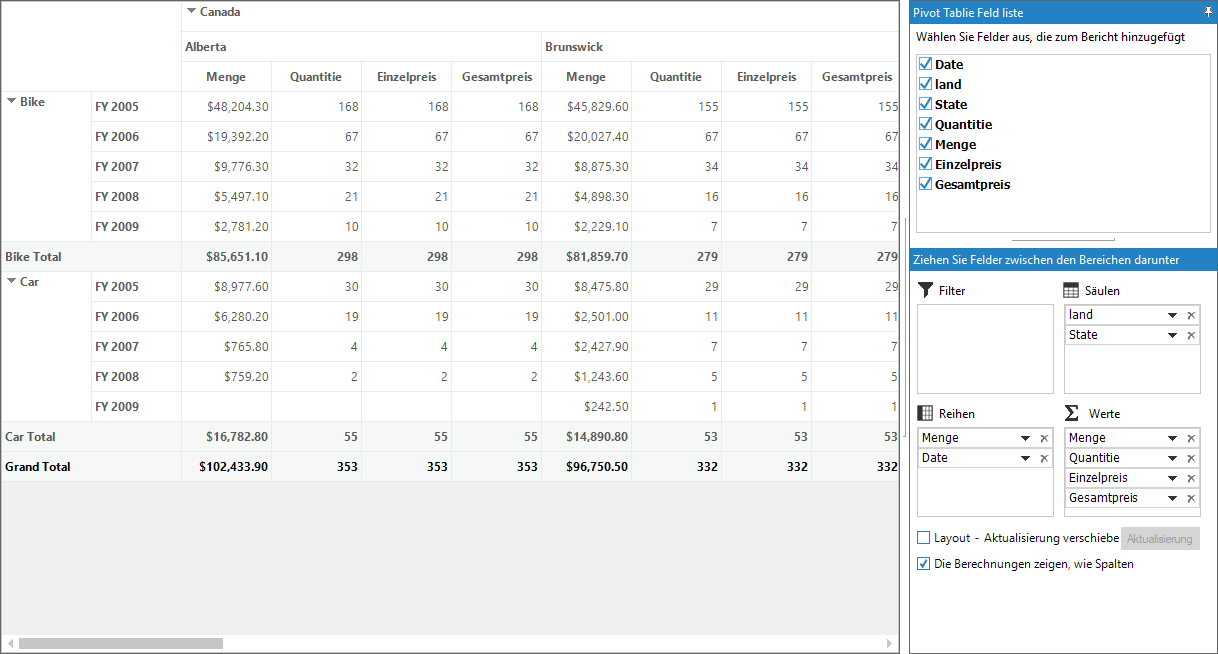Click the Filter funnel icon

coord(925,290)
